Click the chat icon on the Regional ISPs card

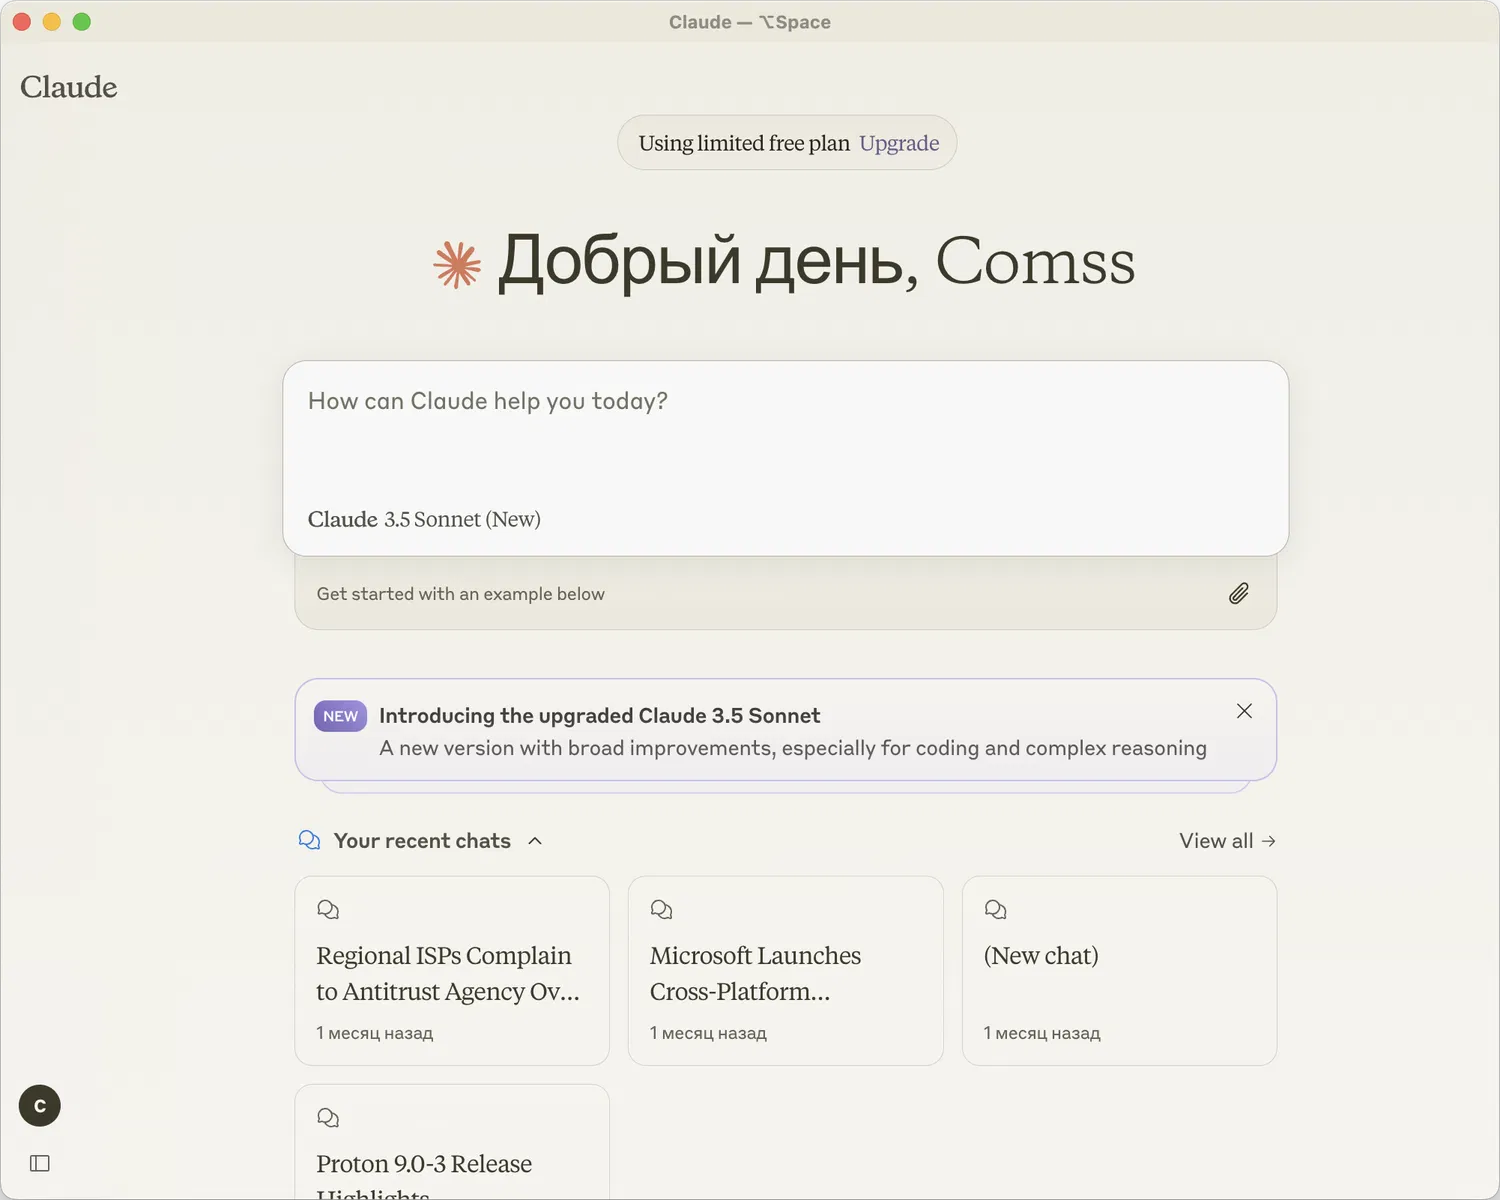(328, 909)
